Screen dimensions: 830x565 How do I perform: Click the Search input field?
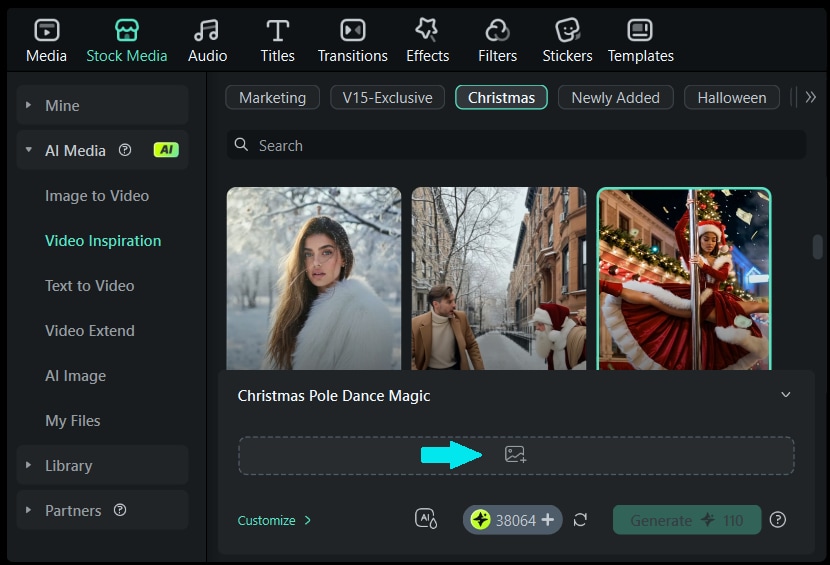pyautogui.click(x=517, y=145)
